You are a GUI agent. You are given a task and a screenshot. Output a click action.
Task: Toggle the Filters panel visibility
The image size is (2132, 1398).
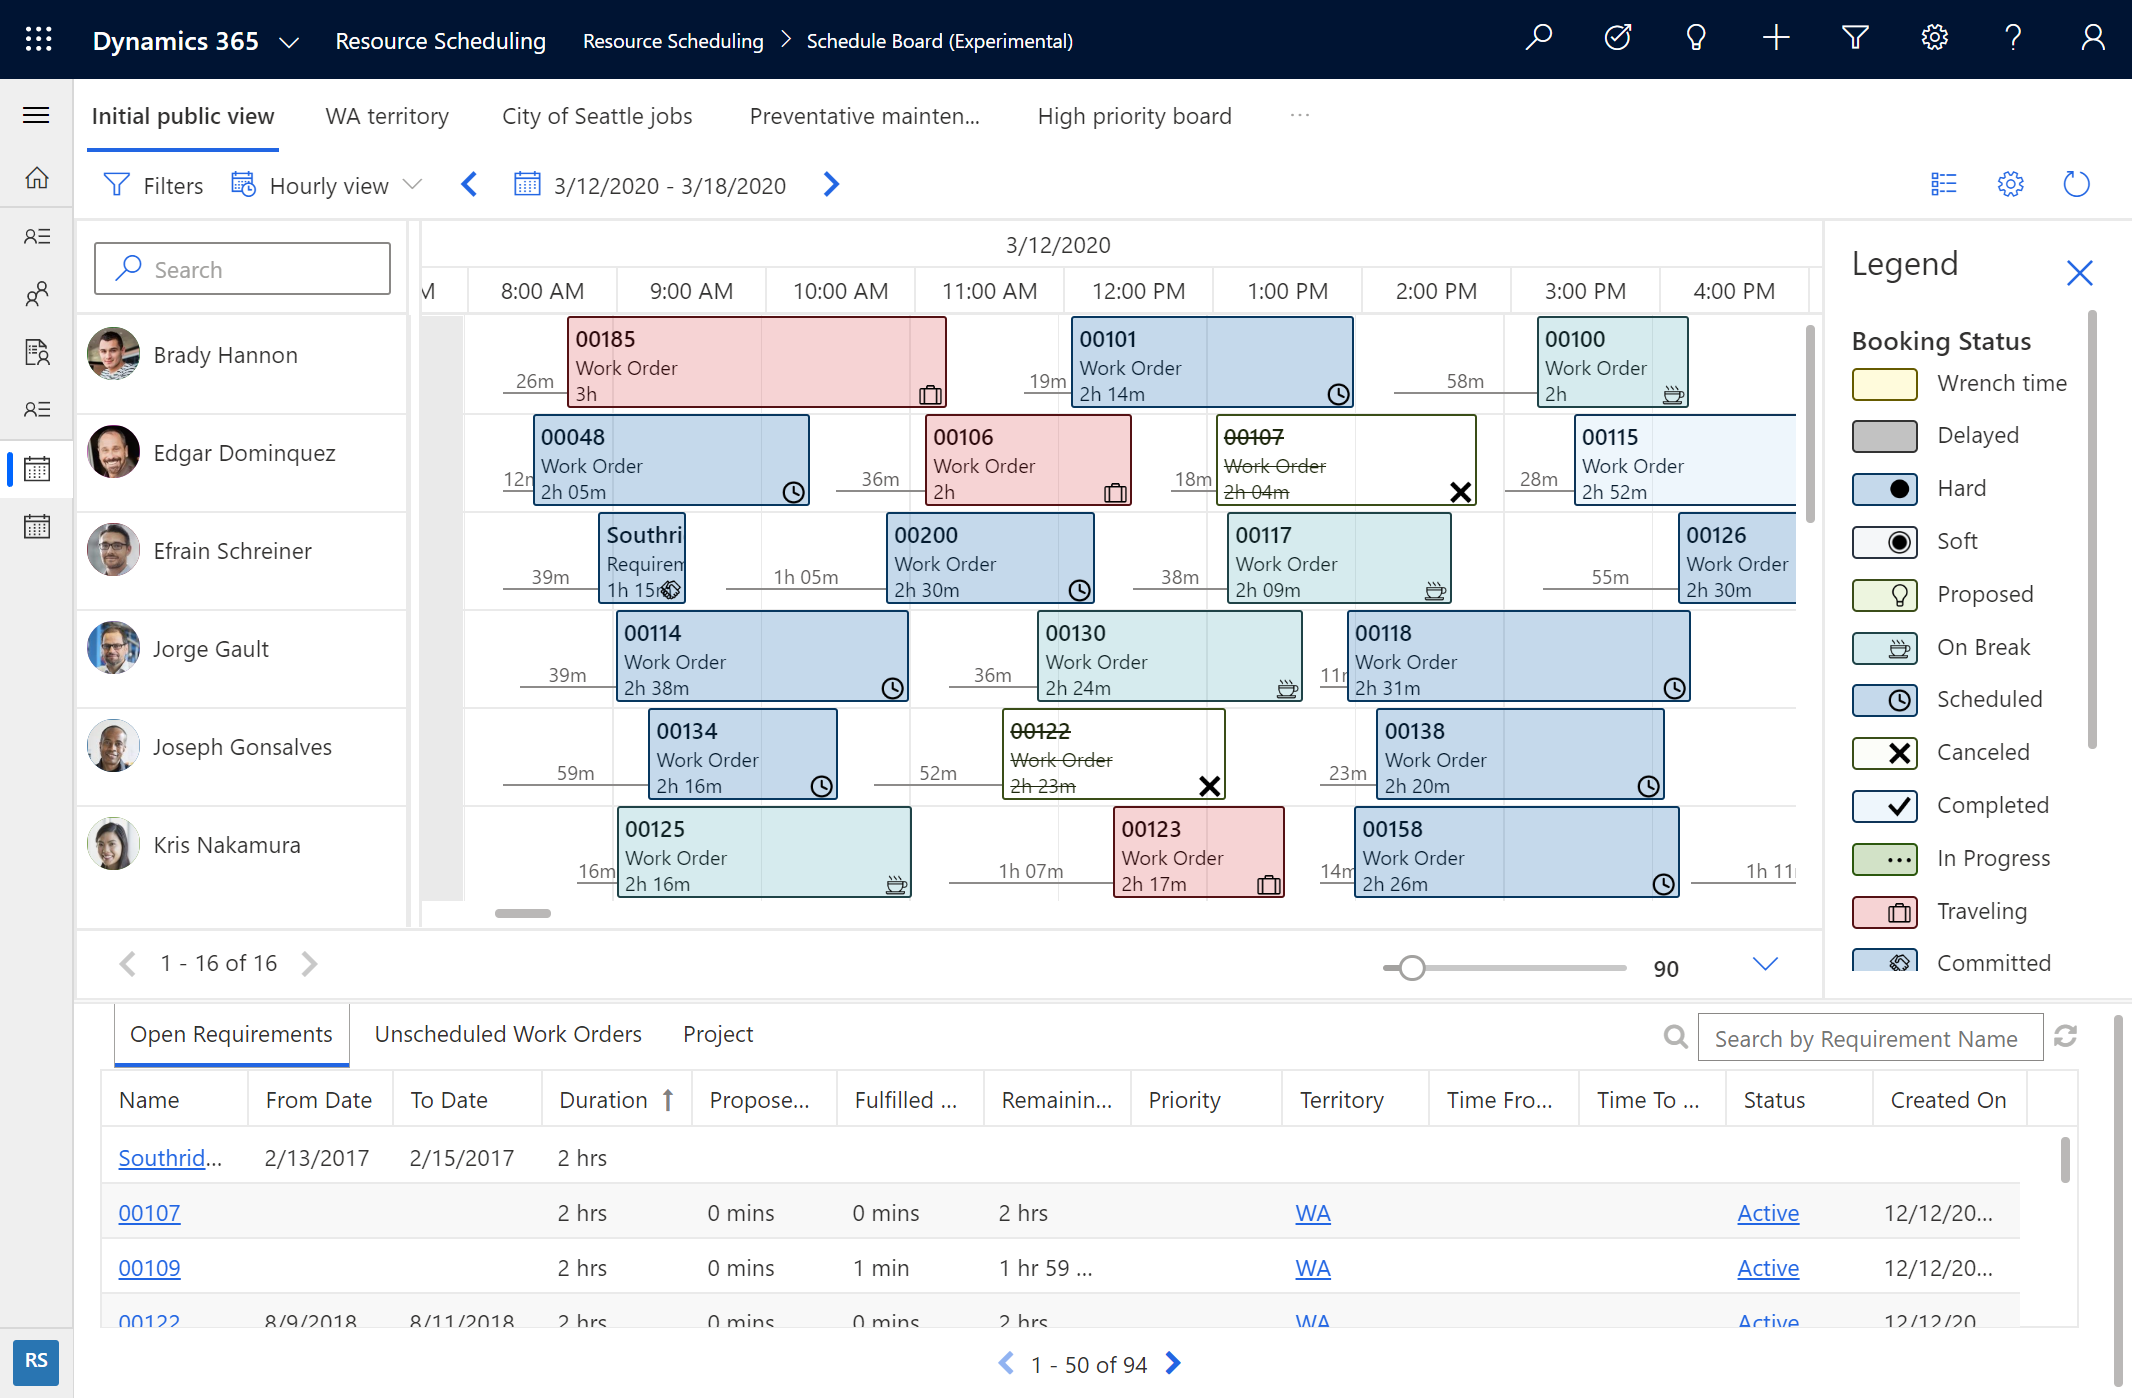click(154, 186)
